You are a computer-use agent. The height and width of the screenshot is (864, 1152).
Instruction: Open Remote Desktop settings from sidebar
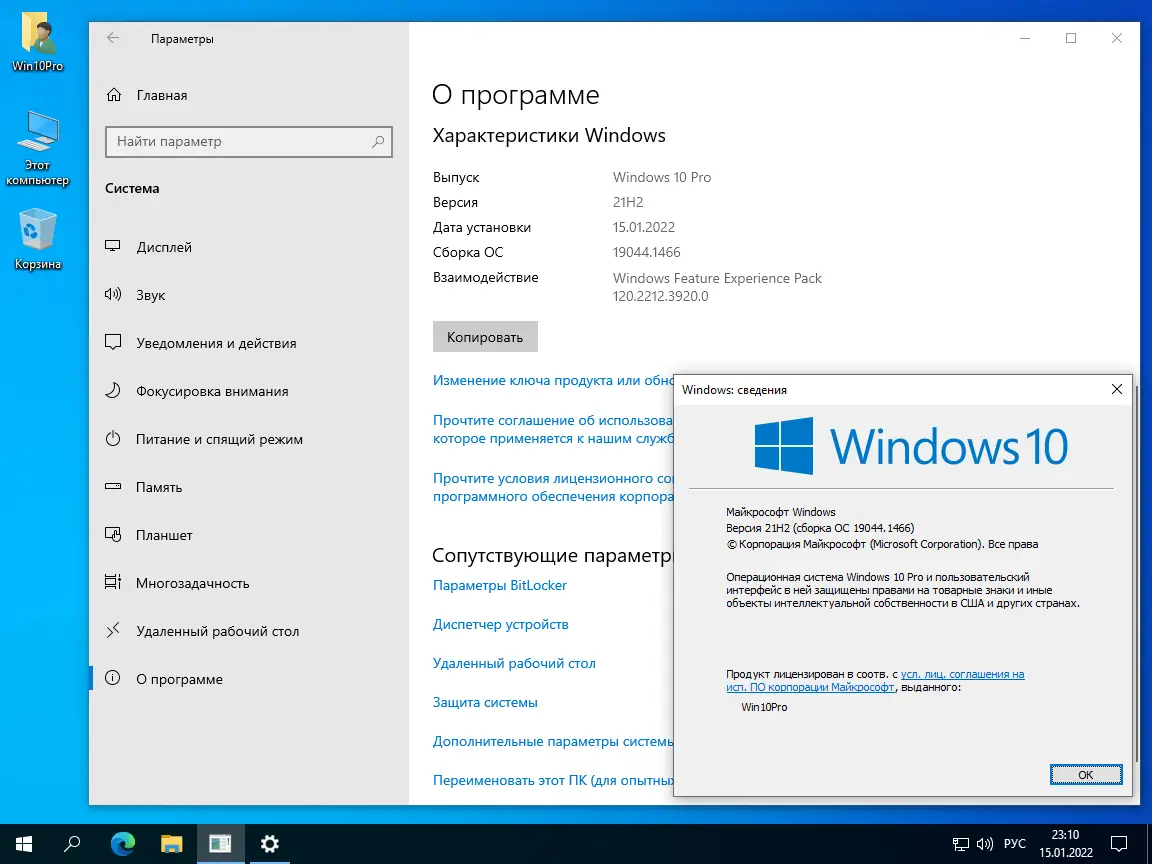220,631
